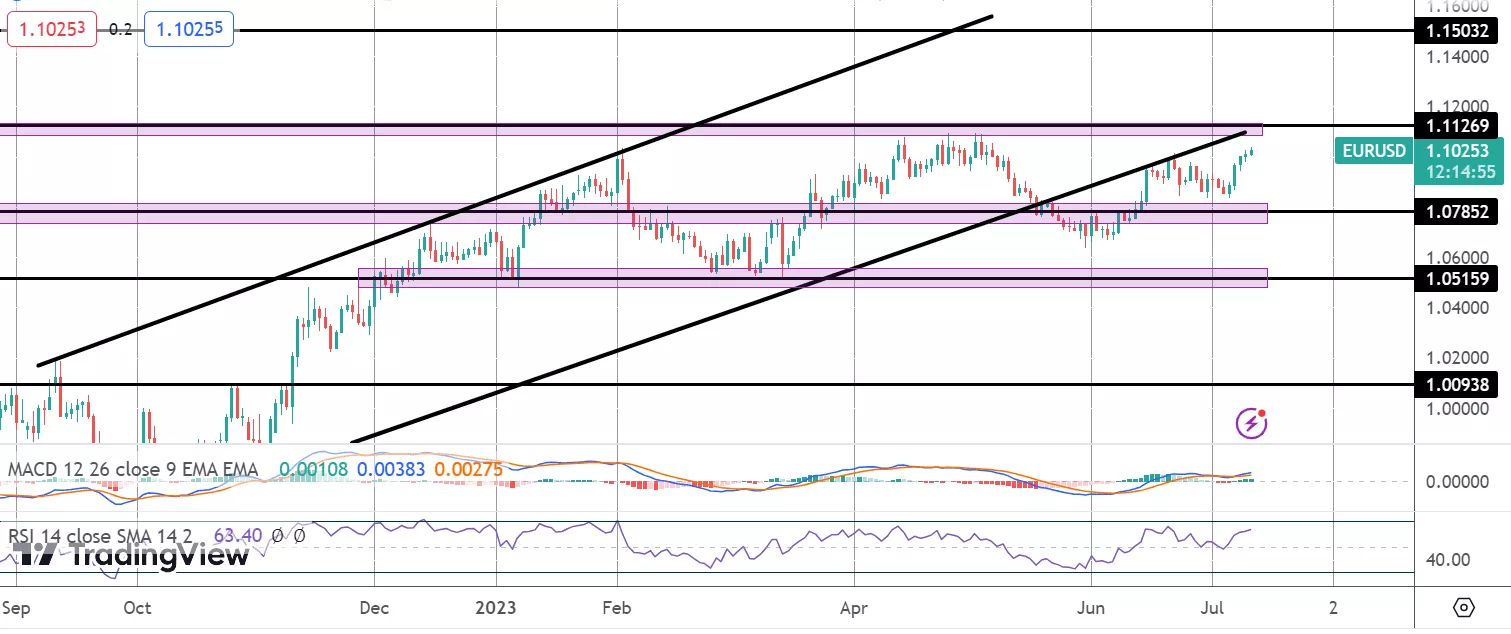Click the 0.2 spread value
Screen dimensions: 1511x634
click(x=120, y=30)
